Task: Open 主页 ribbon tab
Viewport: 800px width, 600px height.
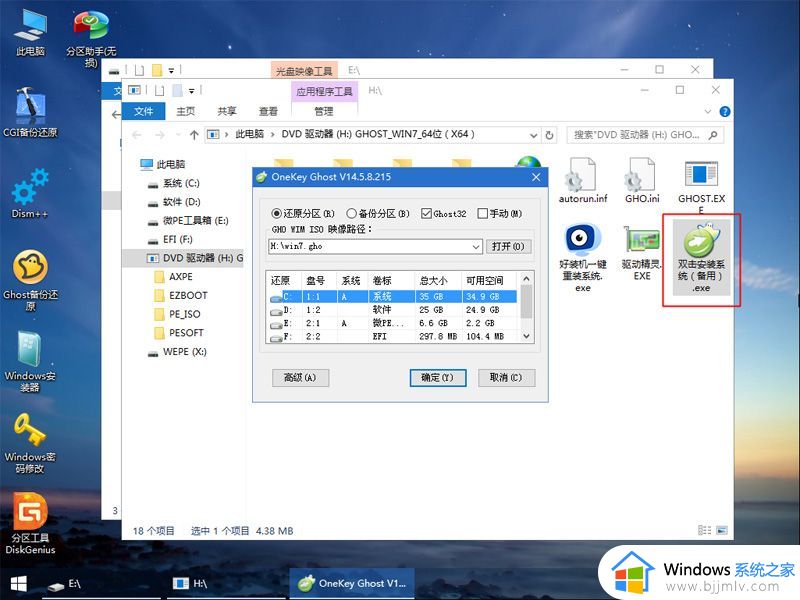Action: pyautogui.click(x=185, y=111)
